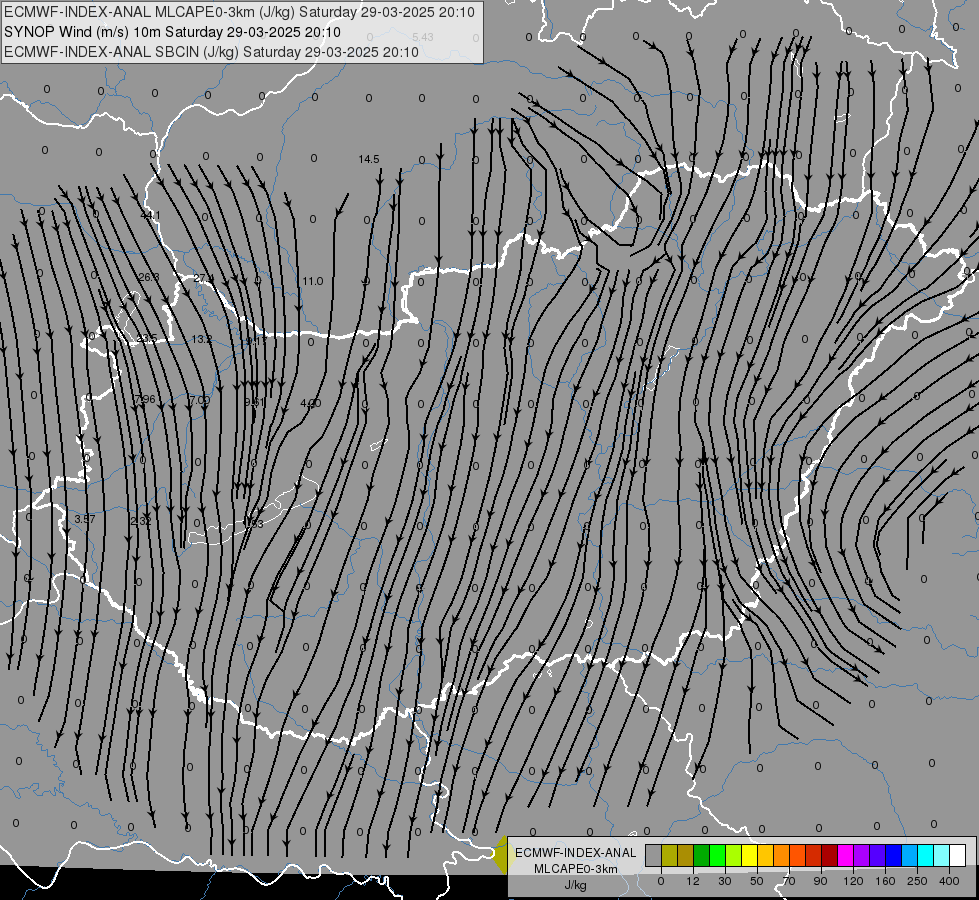Click the map value 1.53

[x=253, y=523]
